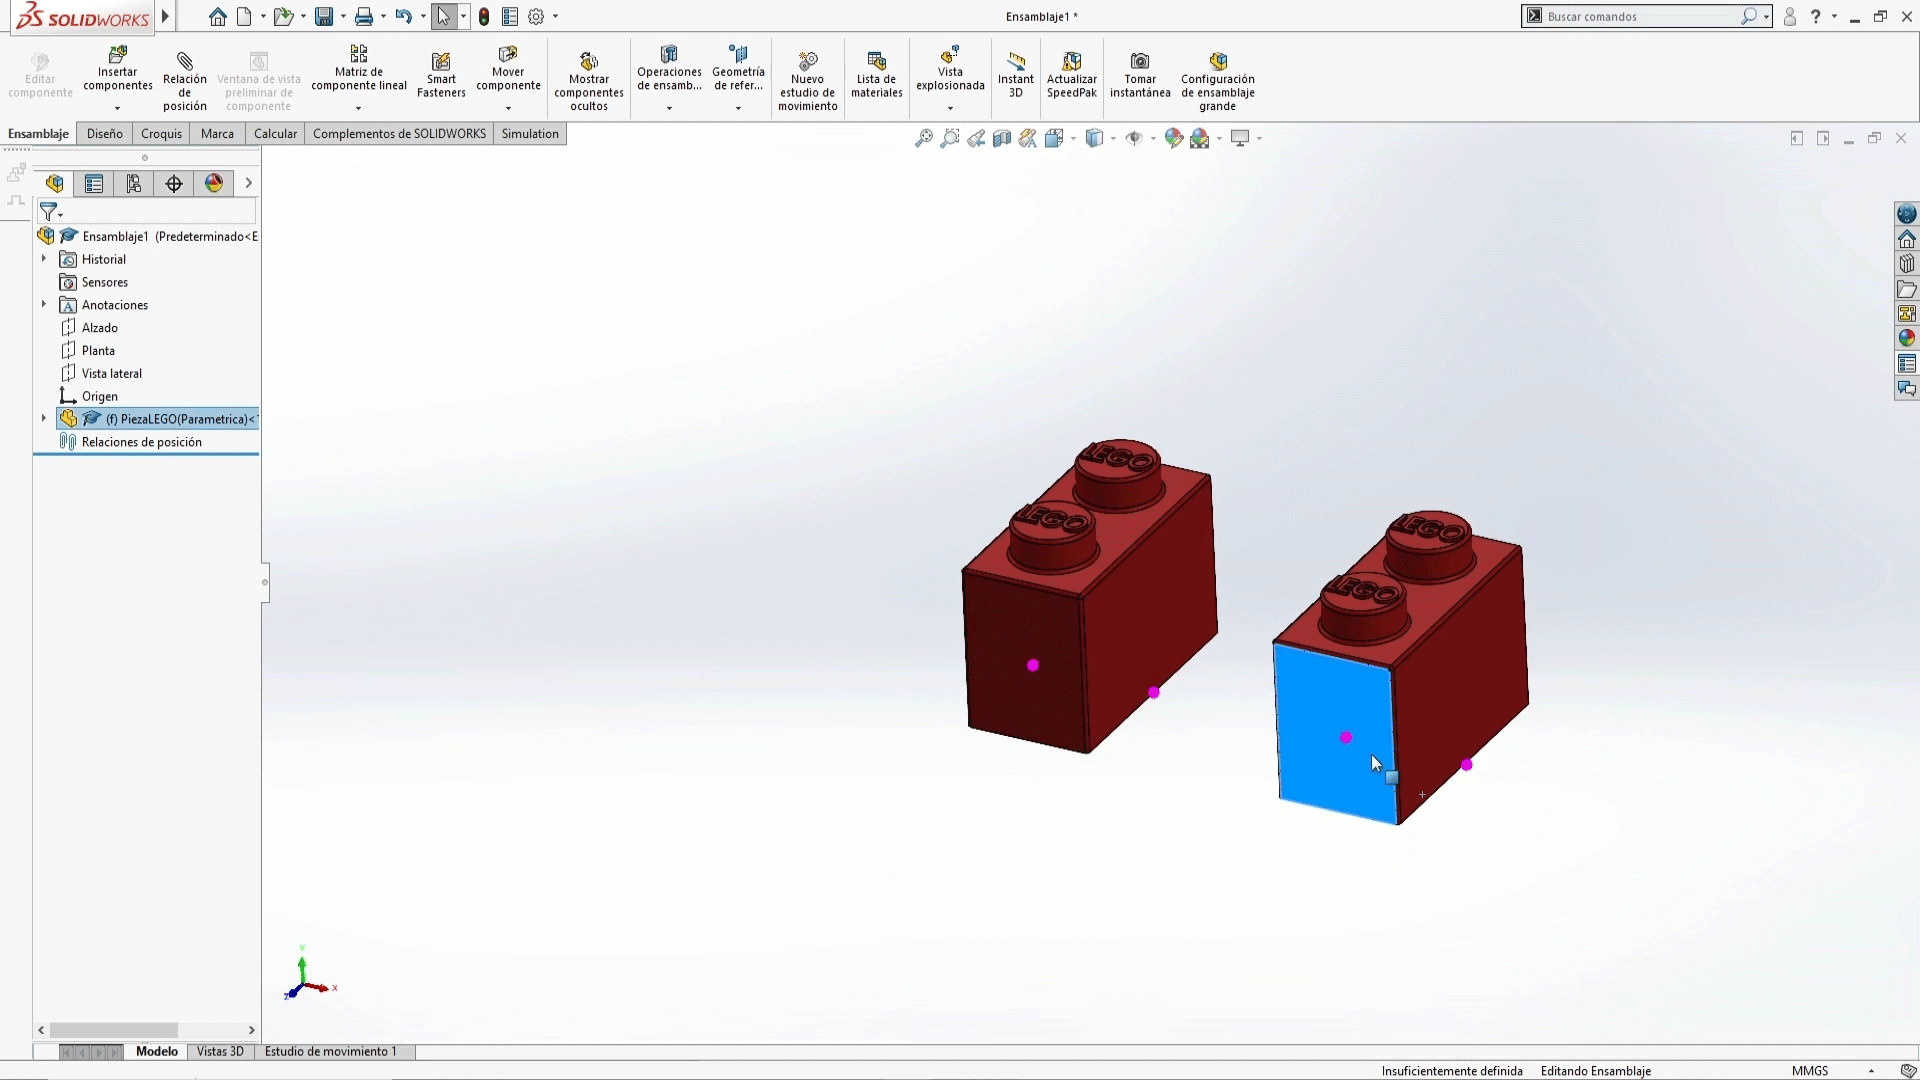Expand Mover componente dropdown arrow
The image size is (1920, 1080).
click(x=508, y=108)
